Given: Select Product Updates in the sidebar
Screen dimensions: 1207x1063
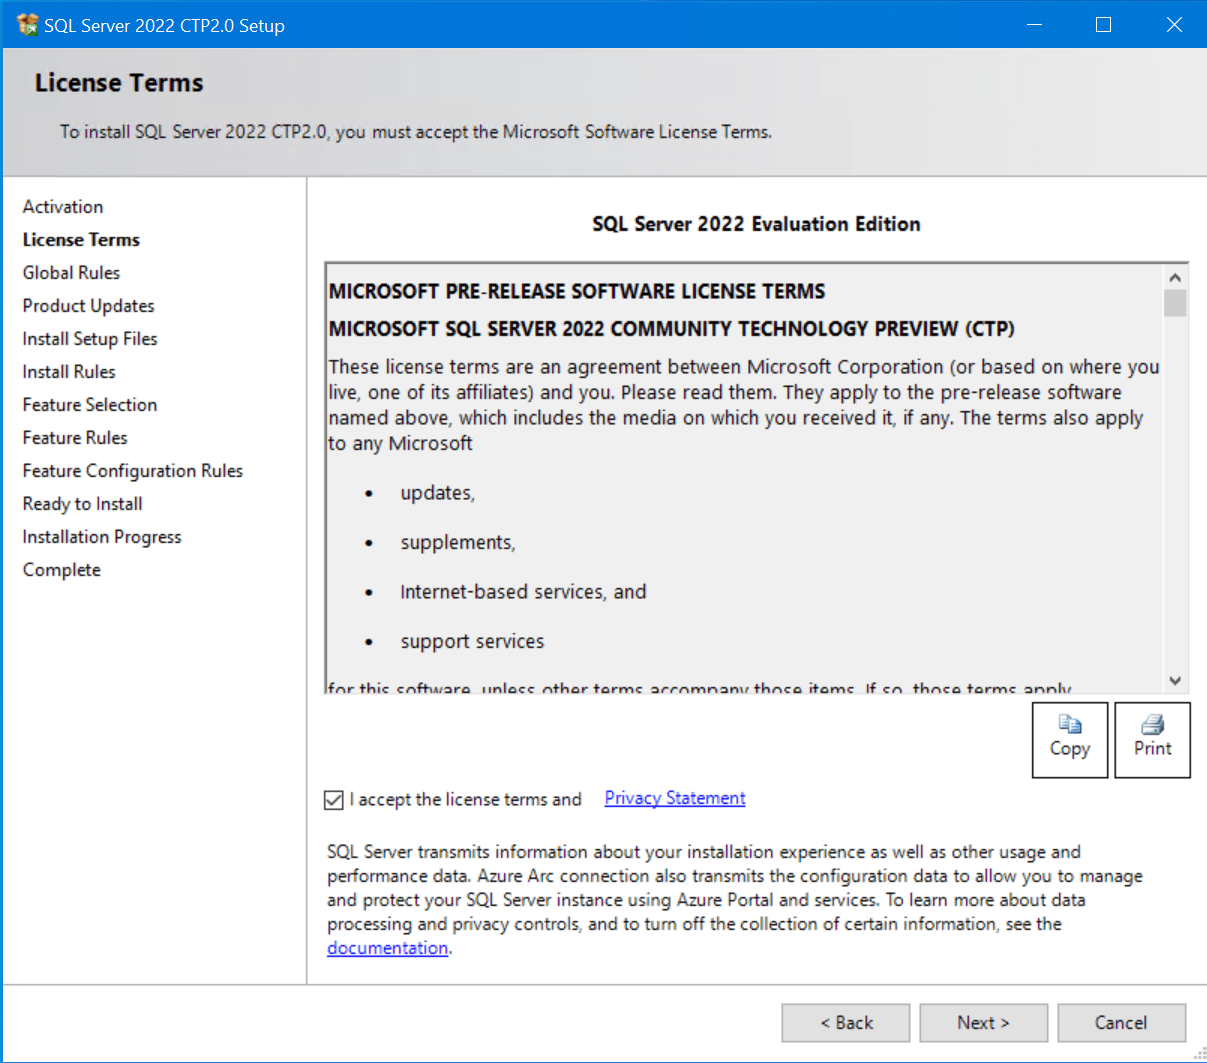Looking at the screenshot, I should tap(88, 305).
